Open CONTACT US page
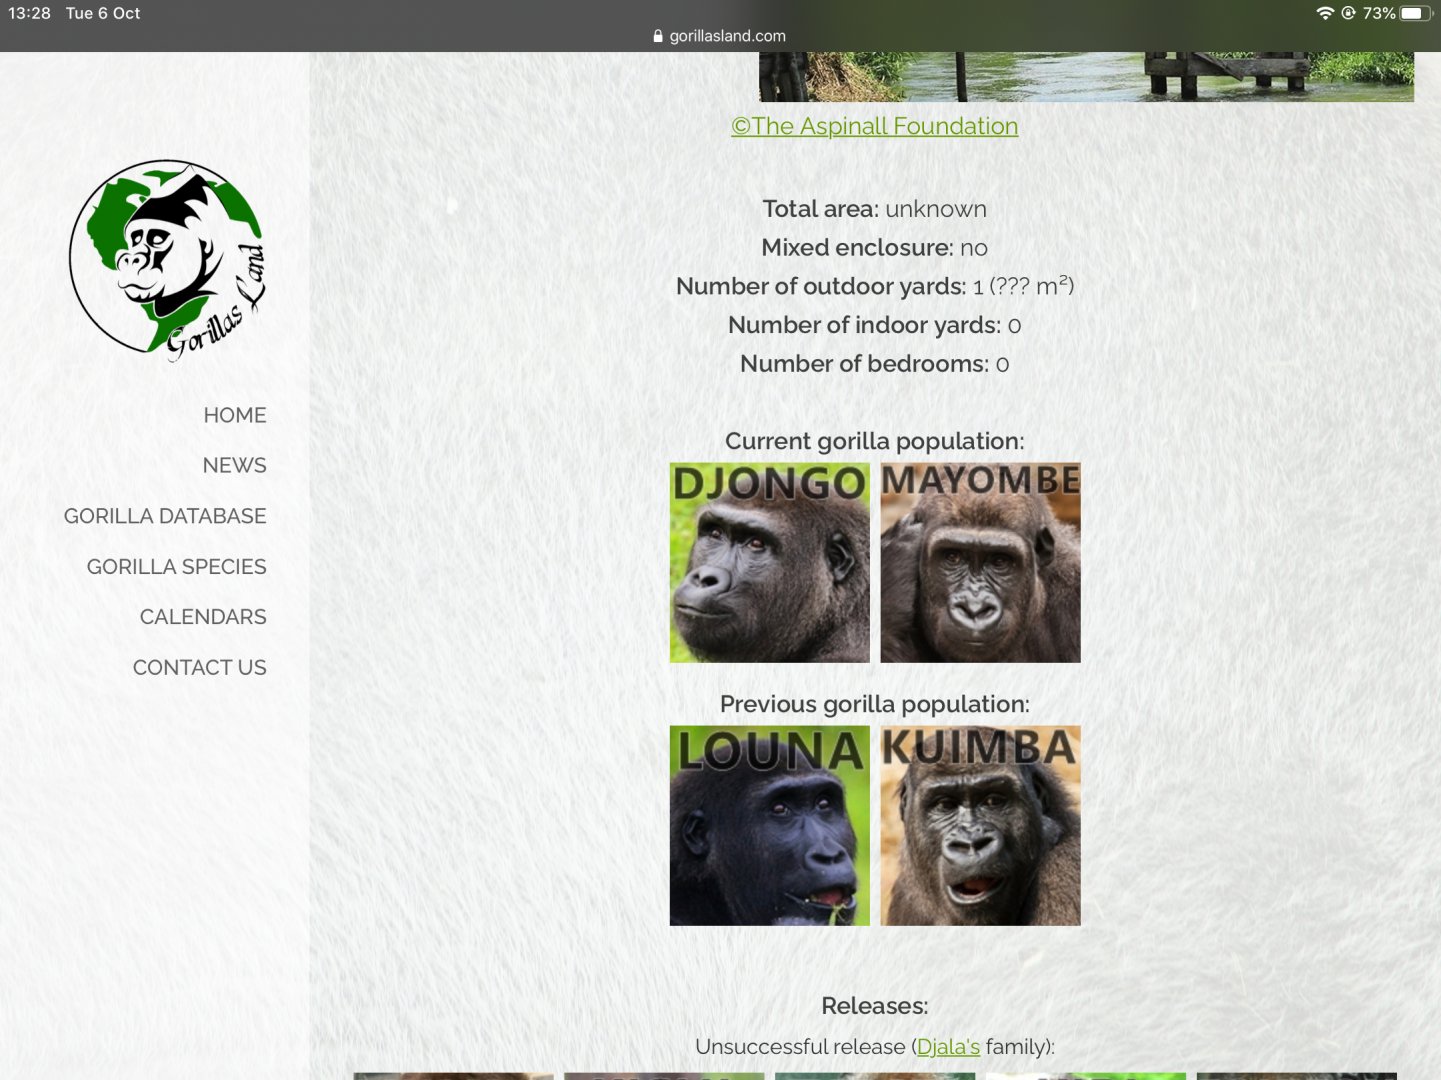The height and width of the screenshot is (1080, 1441). point(199,667)
